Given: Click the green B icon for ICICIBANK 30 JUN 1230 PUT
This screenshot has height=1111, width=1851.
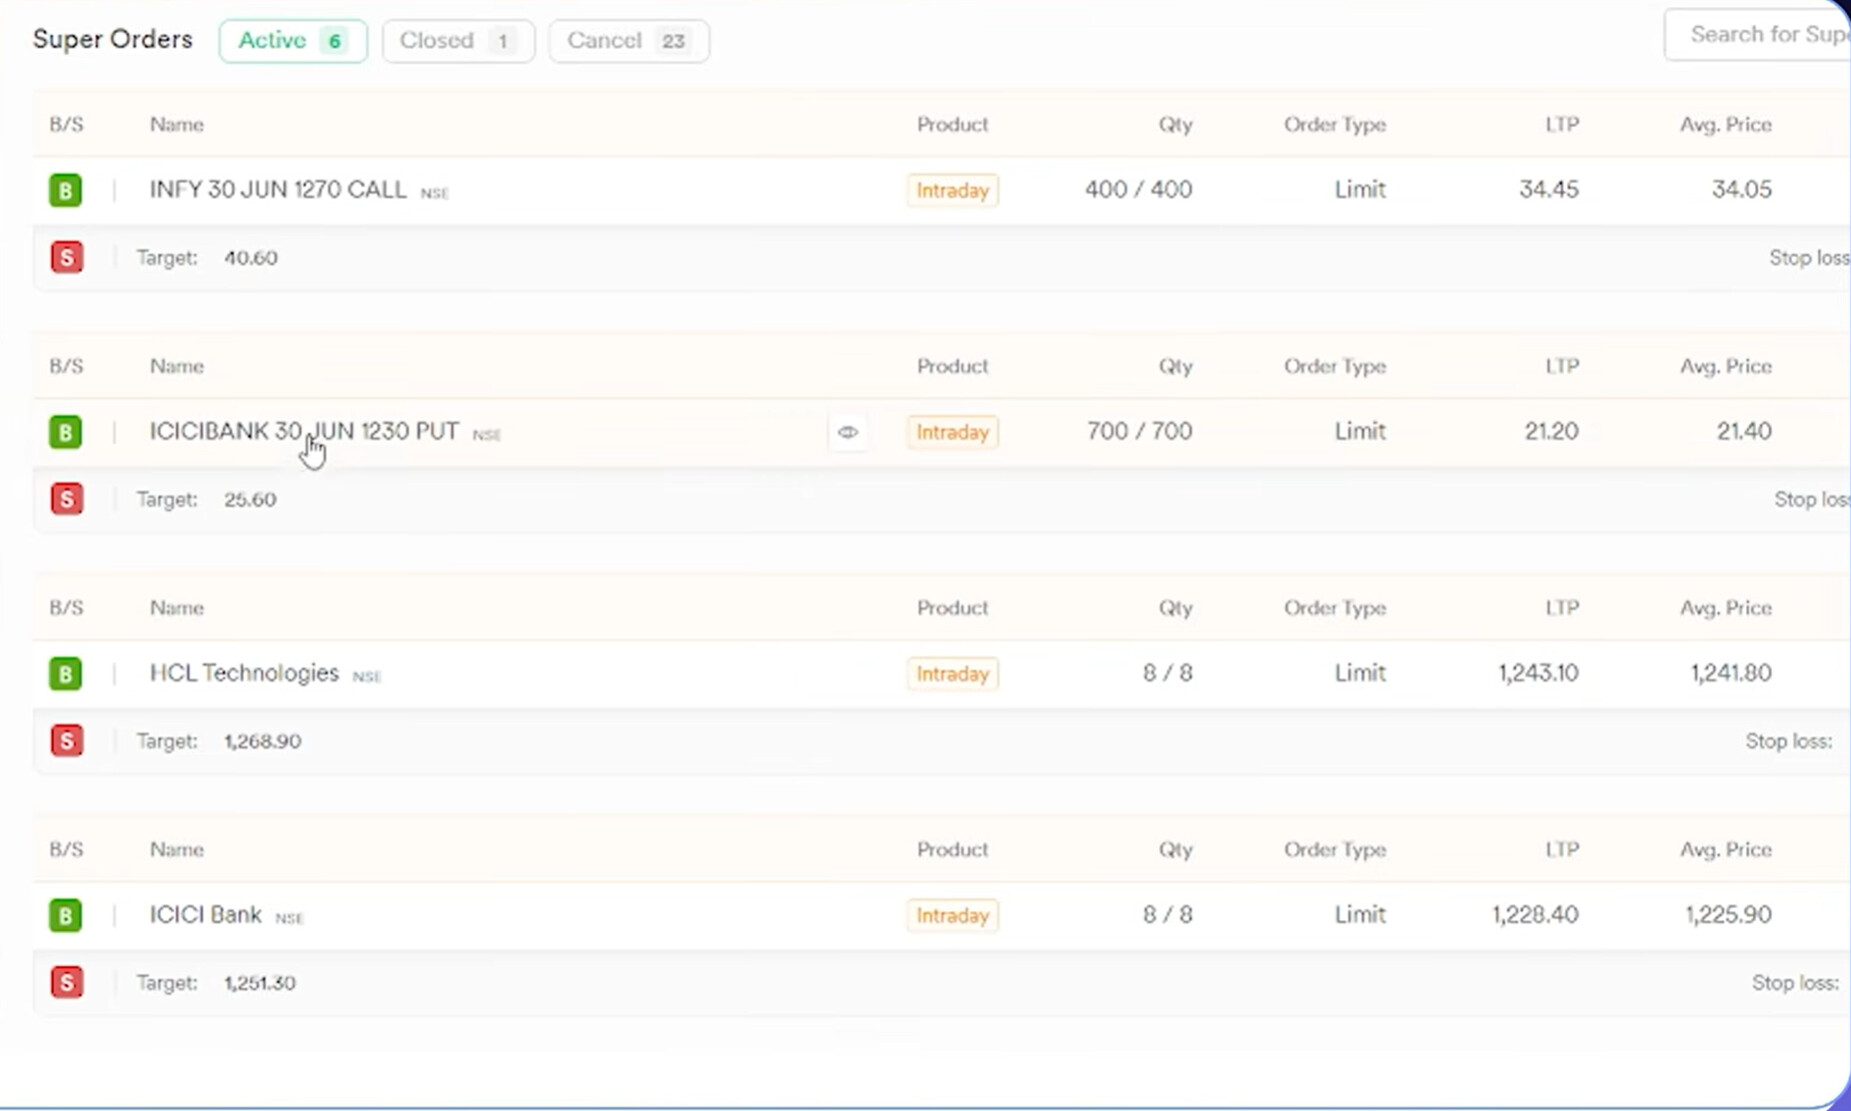Looking at the screenshot, I should coord(65,432).
